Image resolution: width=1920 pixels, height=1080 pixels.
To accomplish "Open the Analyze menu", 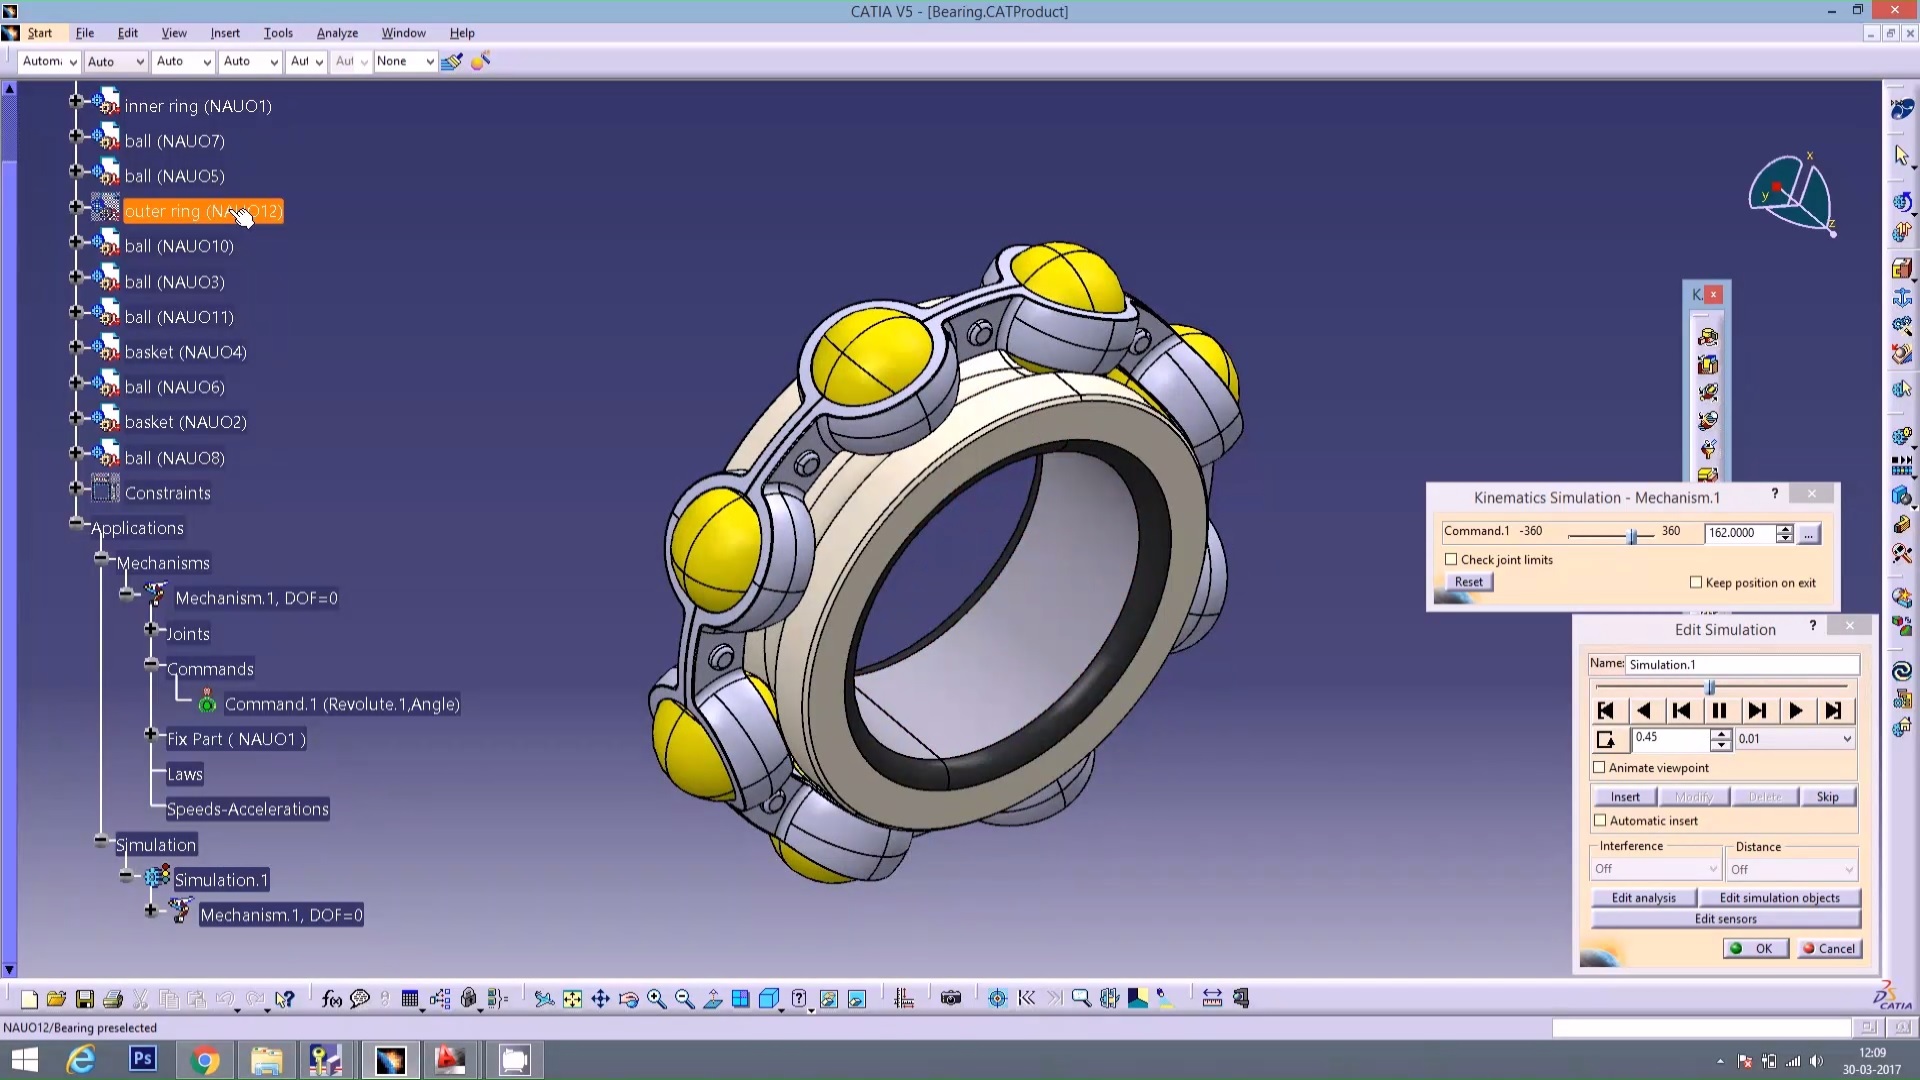I will pyautogui.click(x=337, y=33).
